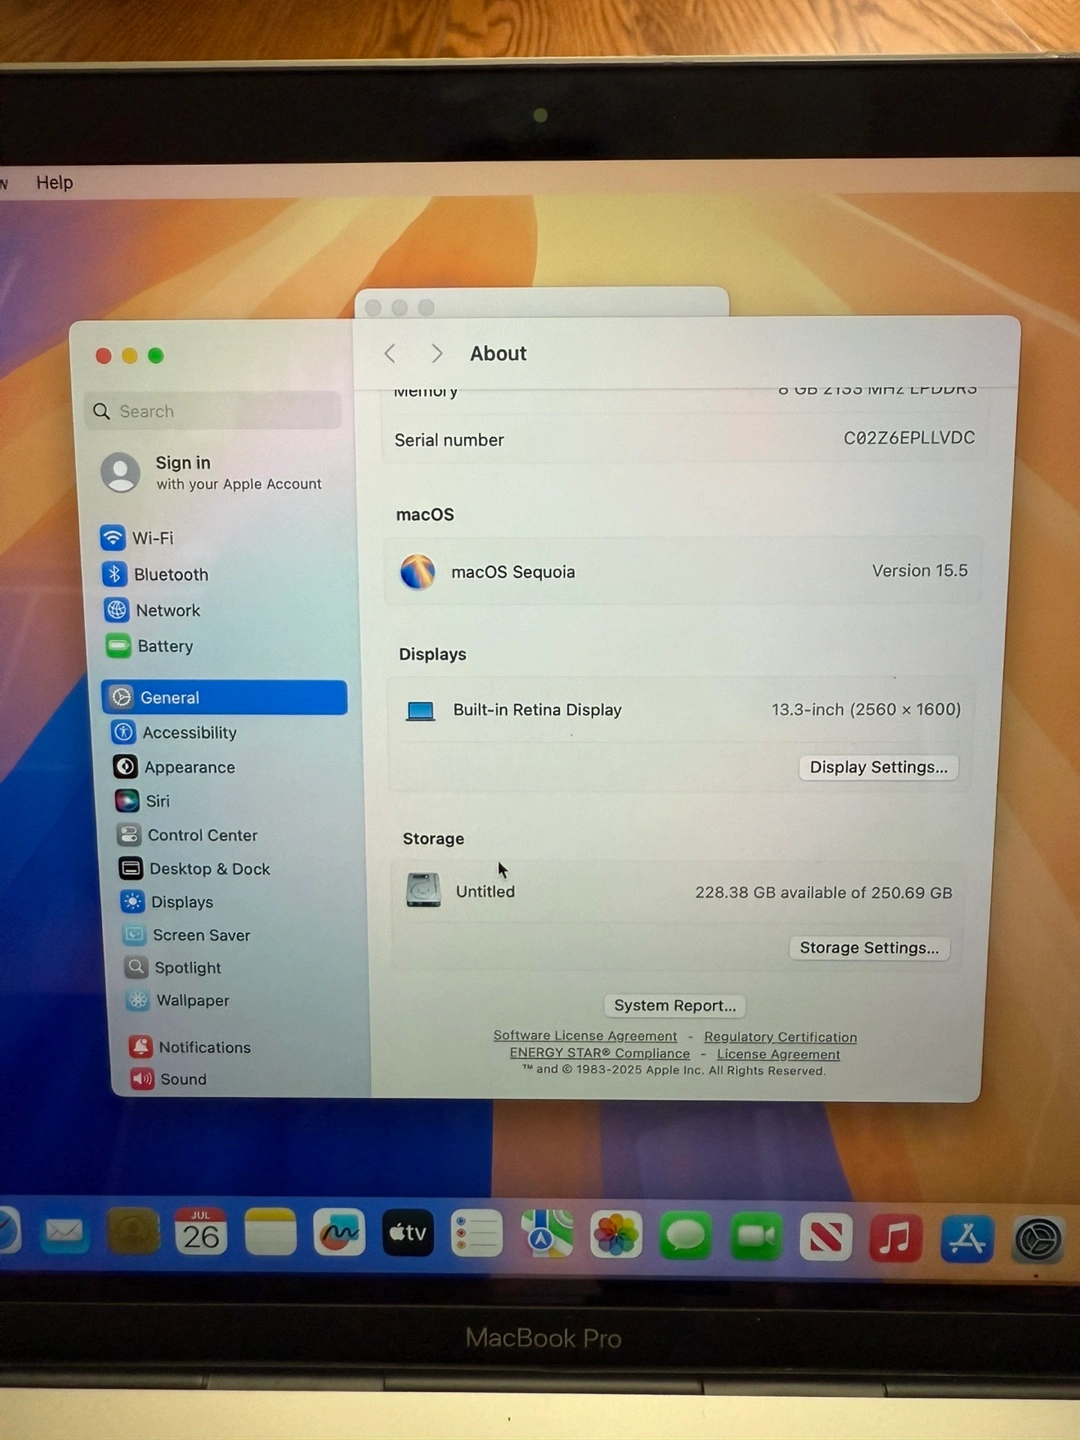Open Photos from the Dock
This screenshot has height=1440, width=1080.
[616, 1235]
